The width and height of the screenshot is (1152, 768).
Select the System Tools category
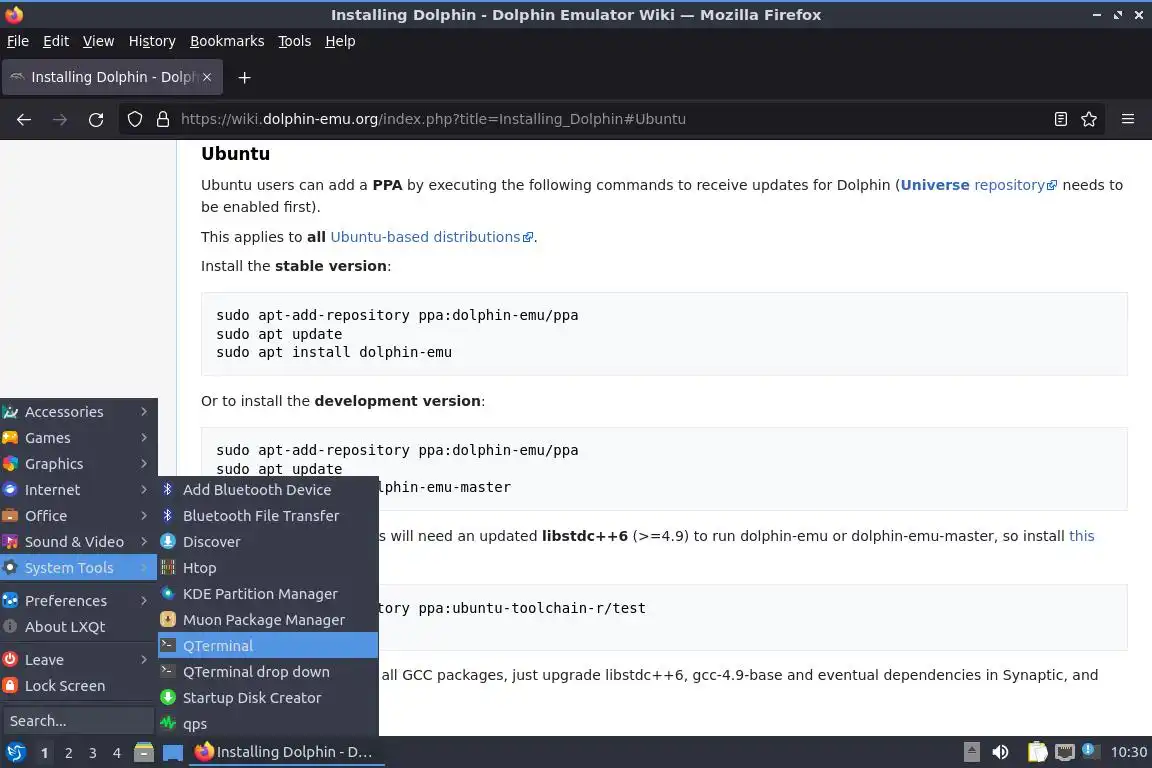coord(79,567)
